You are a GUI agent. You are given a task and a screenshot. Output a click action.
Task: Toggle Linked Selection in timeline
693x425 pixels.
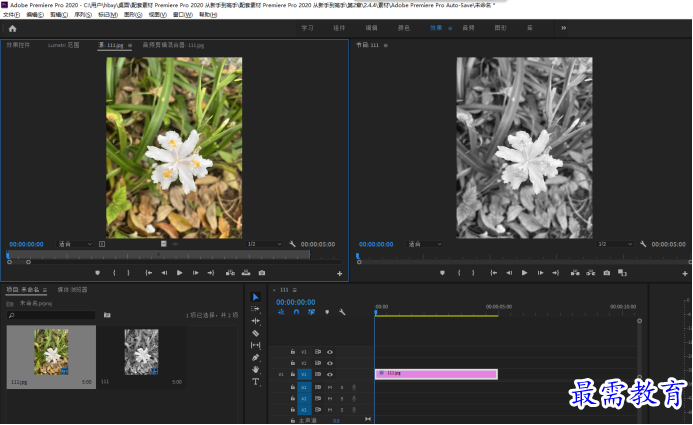312,312
